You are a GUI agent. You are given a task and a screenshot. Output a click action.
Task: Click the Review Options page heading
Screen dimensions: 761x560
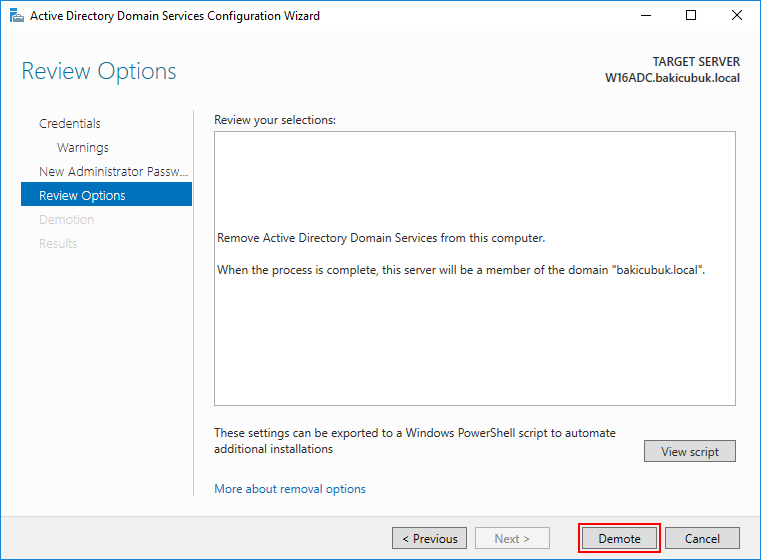point(99,71)
